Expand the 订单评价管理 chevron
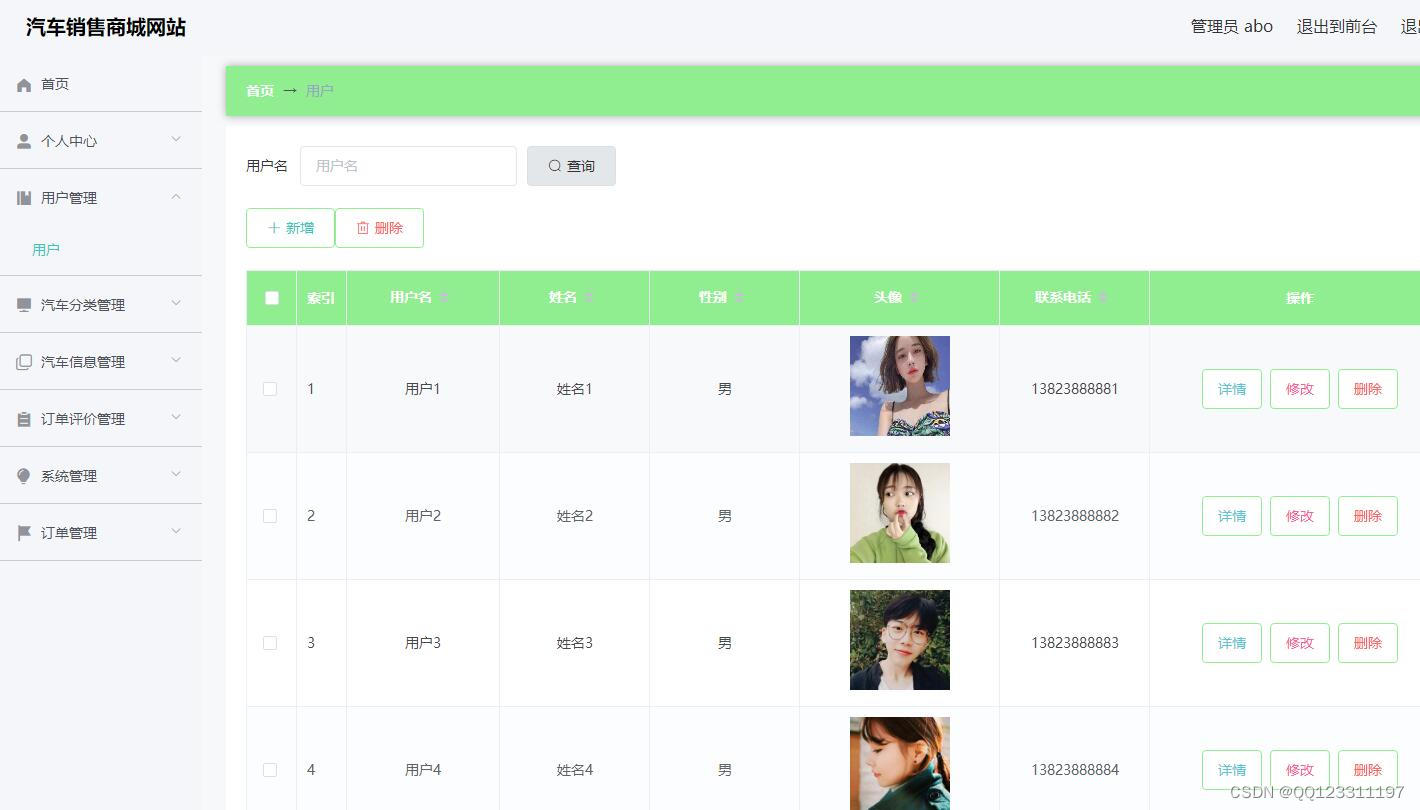This screenshot has width=1420, height=810. (176, 418)
